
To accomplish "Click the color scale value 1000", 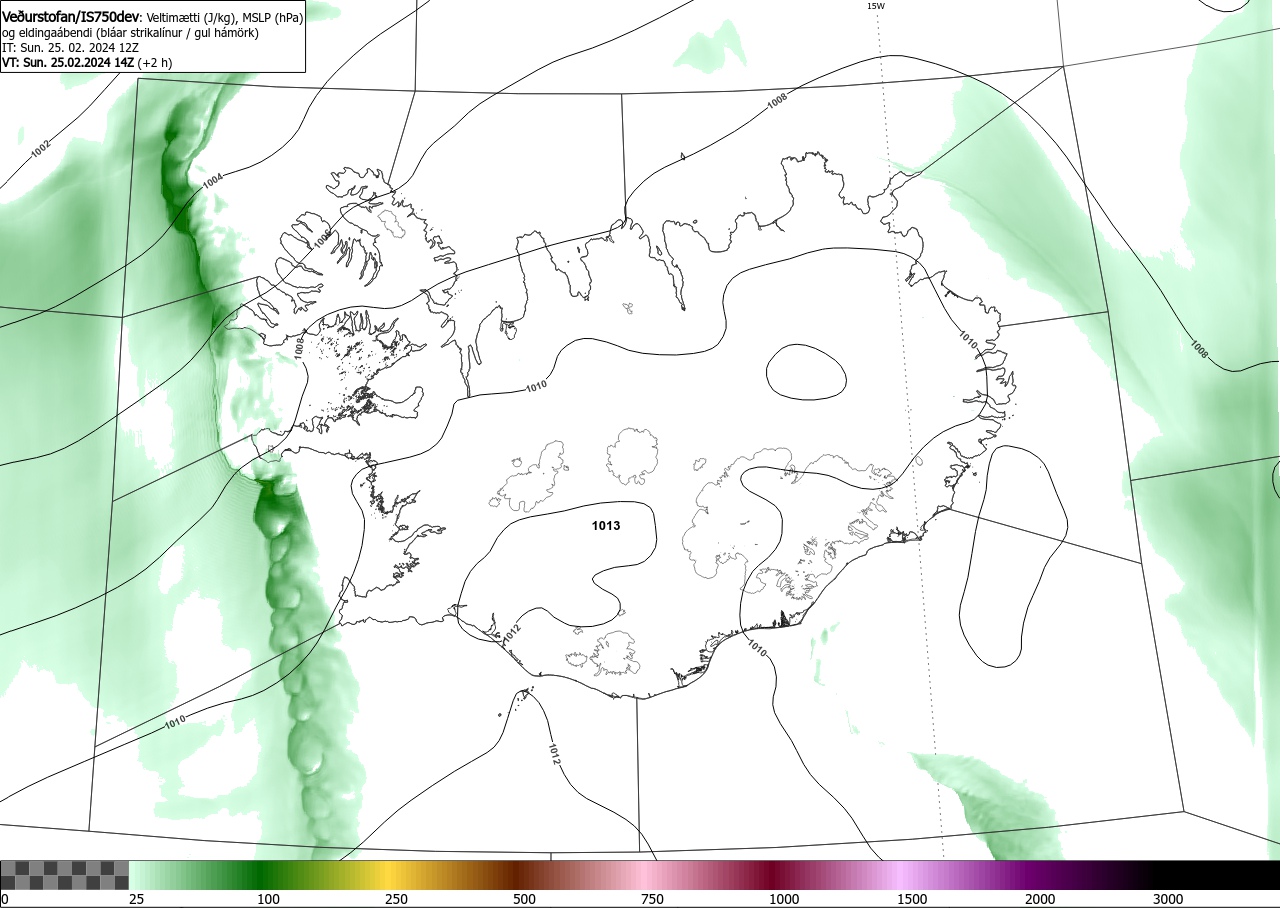I will point(784,899).
